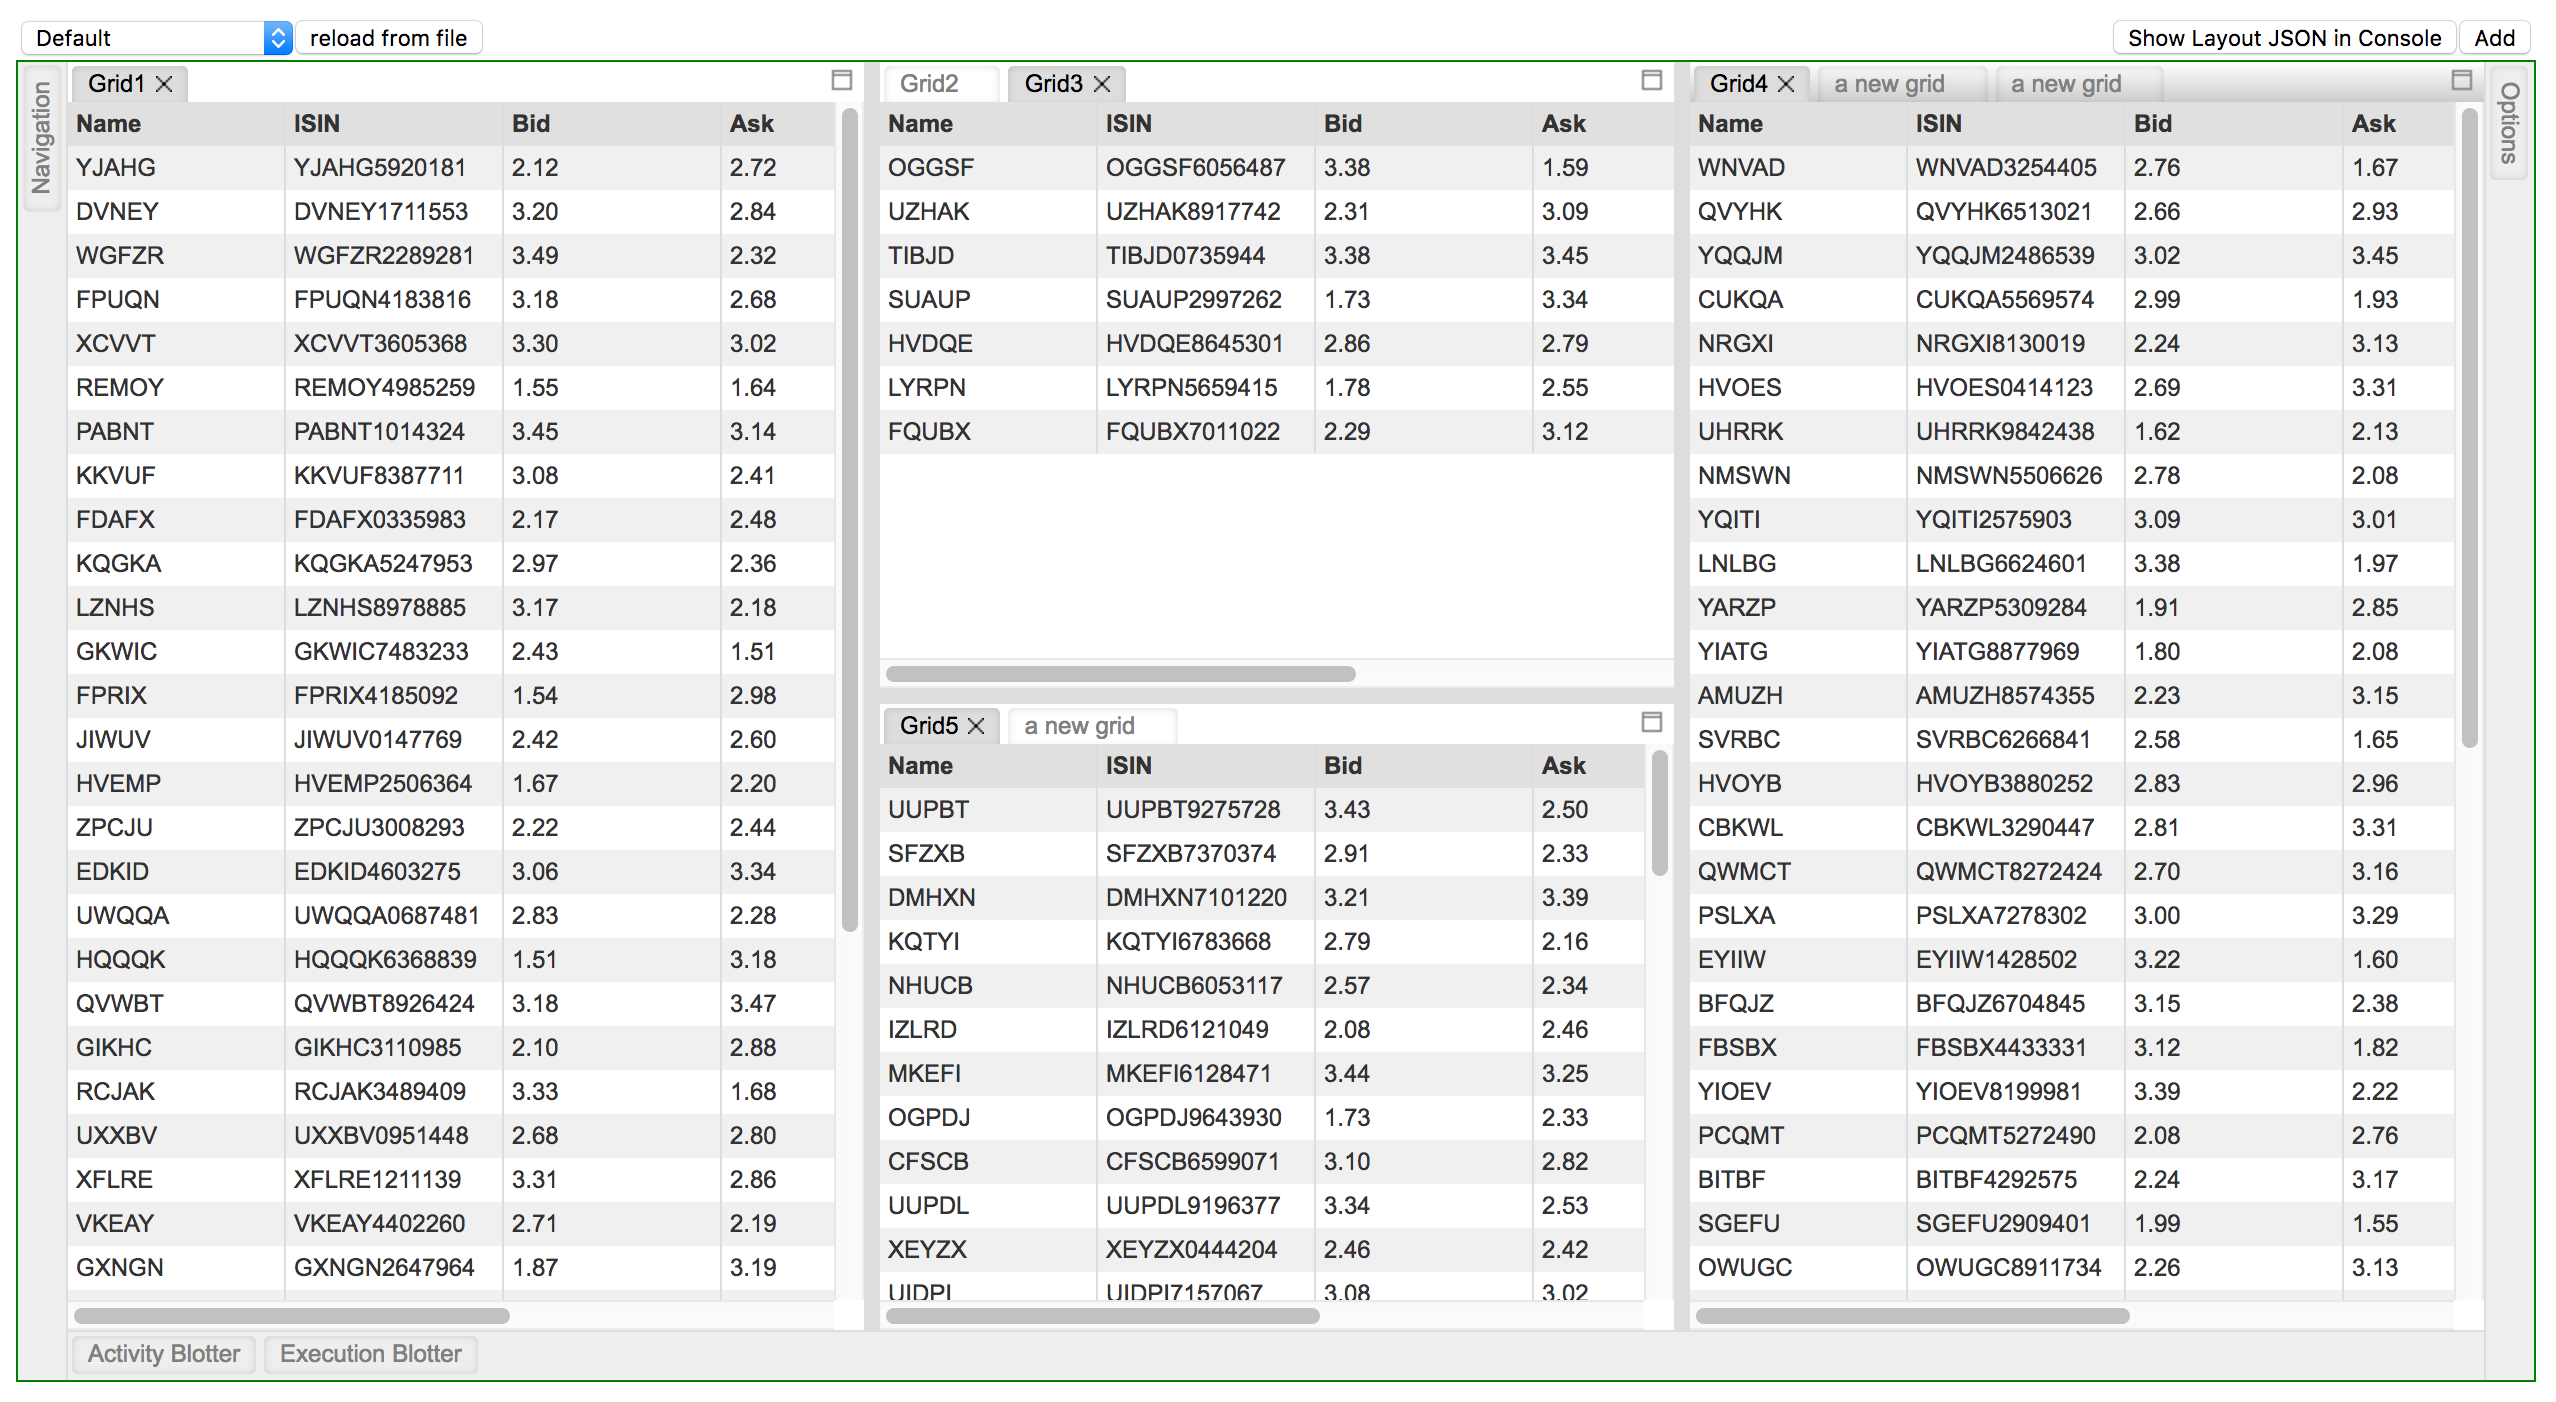Open the Execution Blotter bottom tab
This screenshot has height=1402, width=2556.
(371, 1354)
